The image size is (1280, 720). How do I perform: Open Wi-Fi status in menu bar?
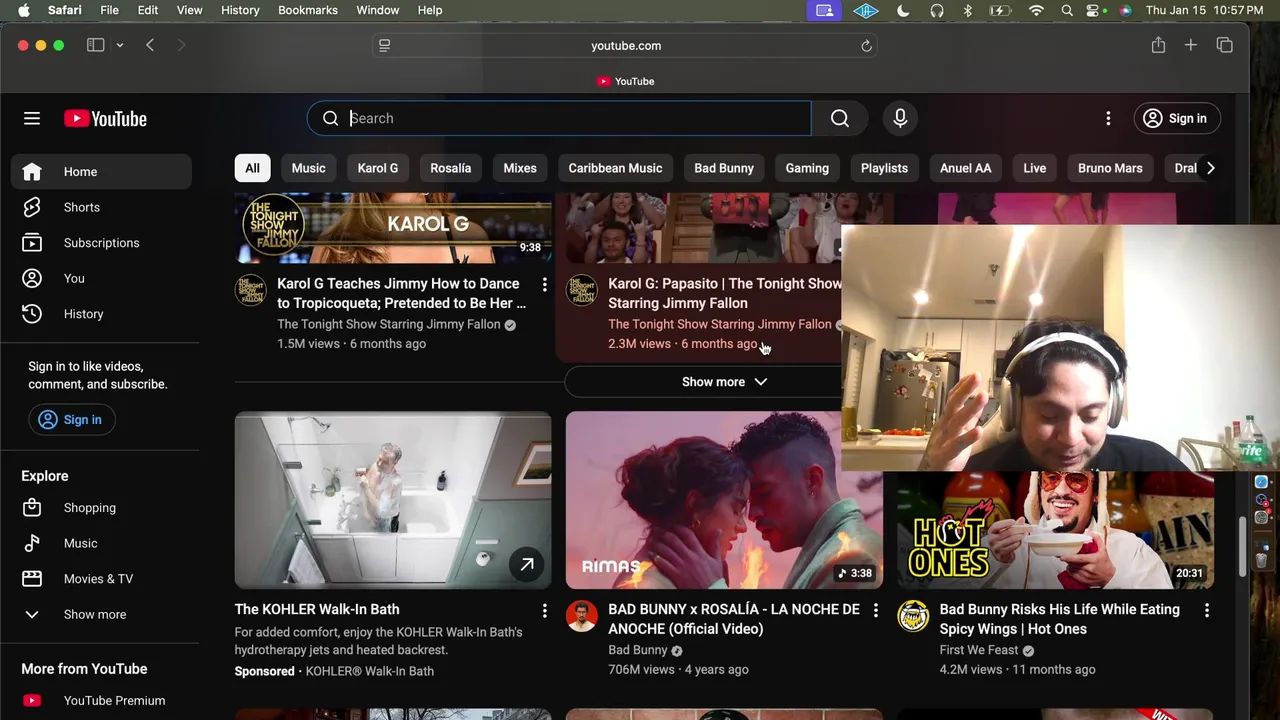click(1036, 10)
